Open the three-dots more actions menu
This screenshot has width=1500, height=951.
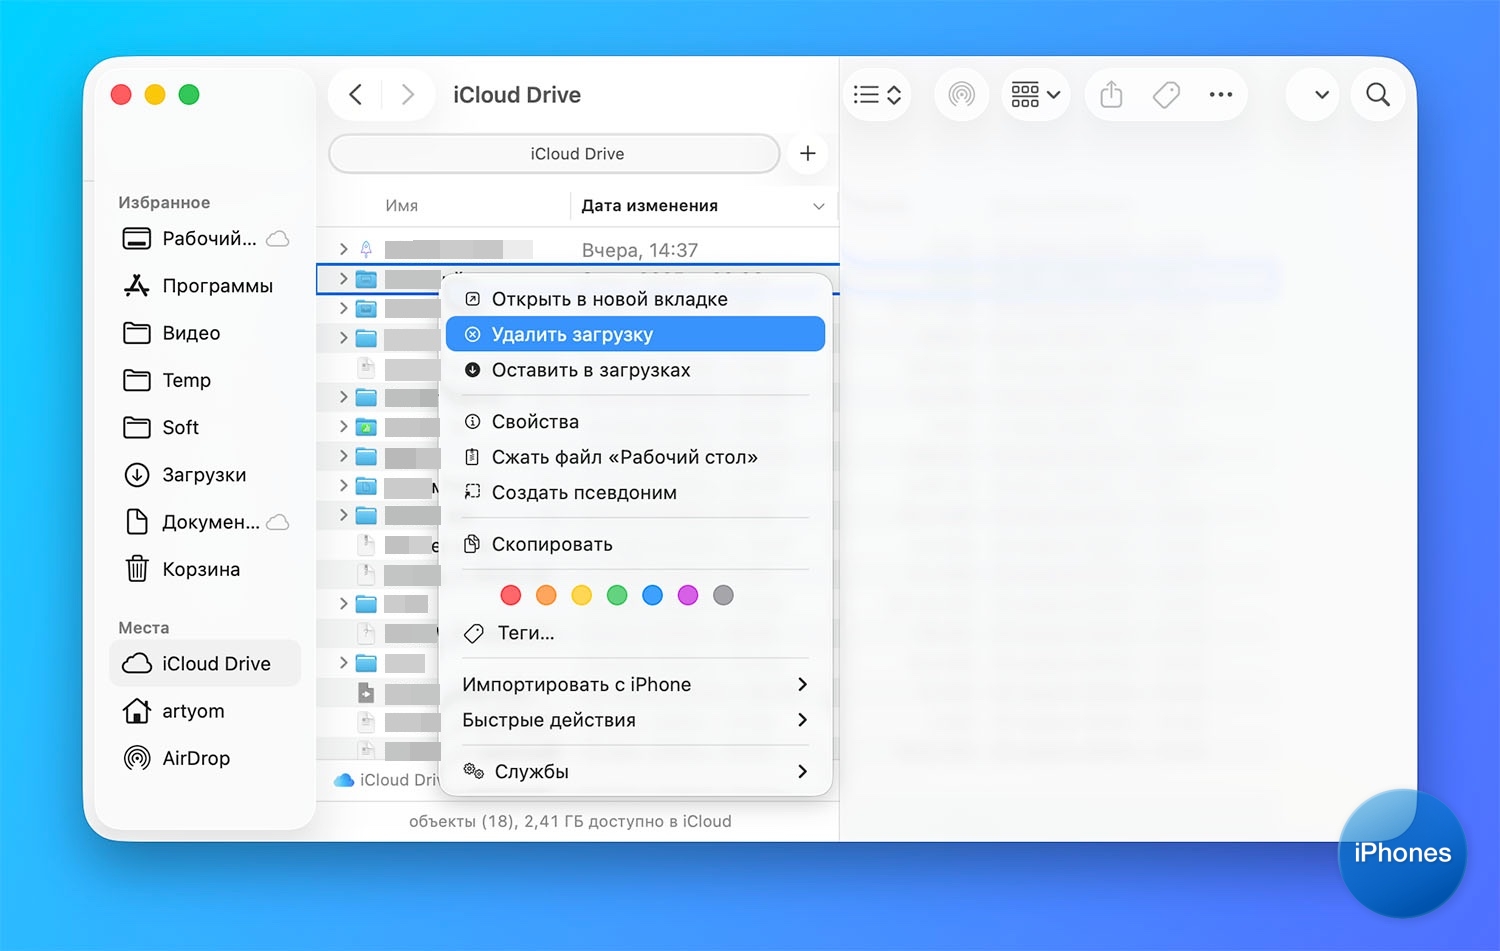1220,95
